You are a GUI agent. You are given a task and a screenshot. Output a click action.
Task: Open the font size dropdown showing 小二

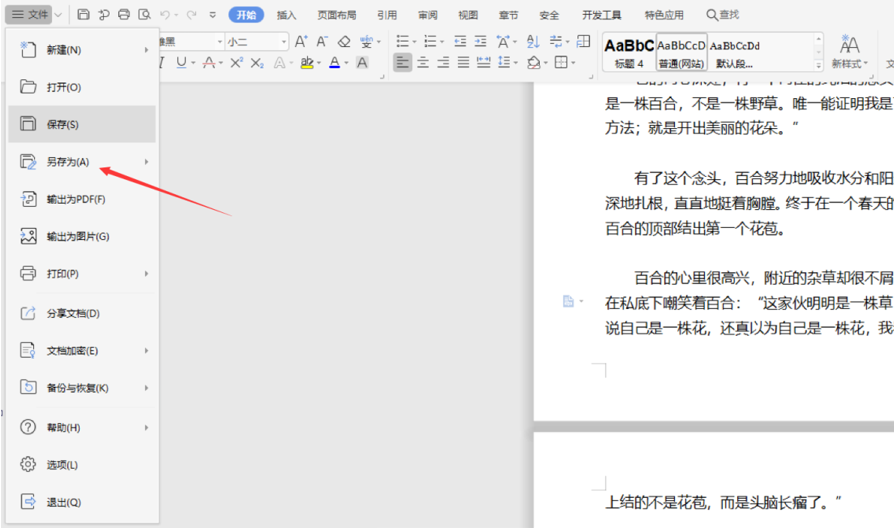pos(283,42)
